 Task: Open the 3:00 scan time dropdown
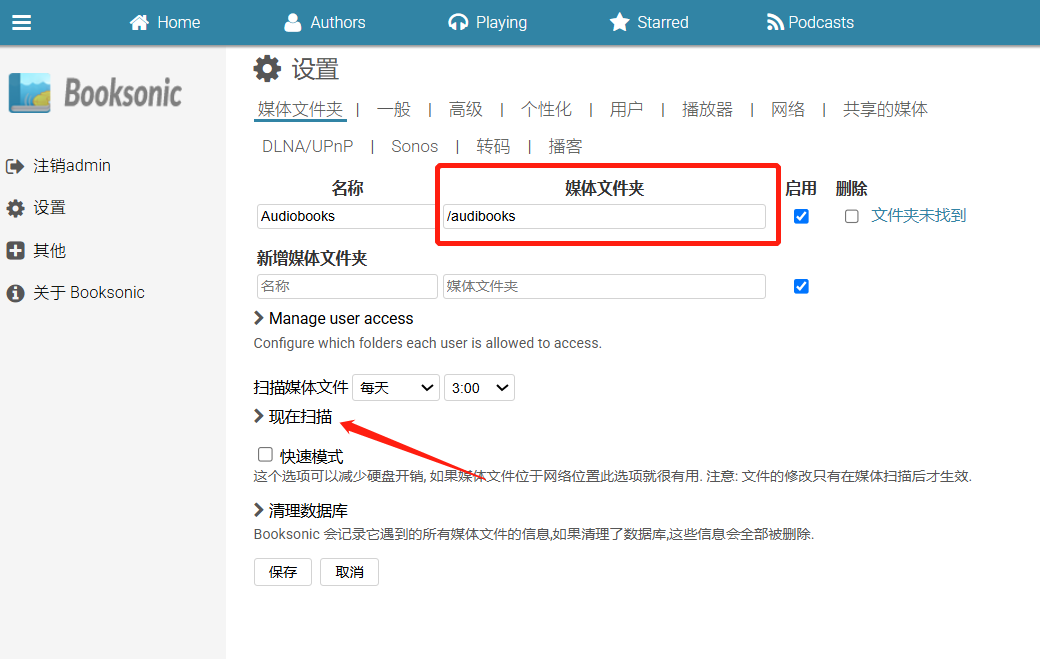coord(478,387)
